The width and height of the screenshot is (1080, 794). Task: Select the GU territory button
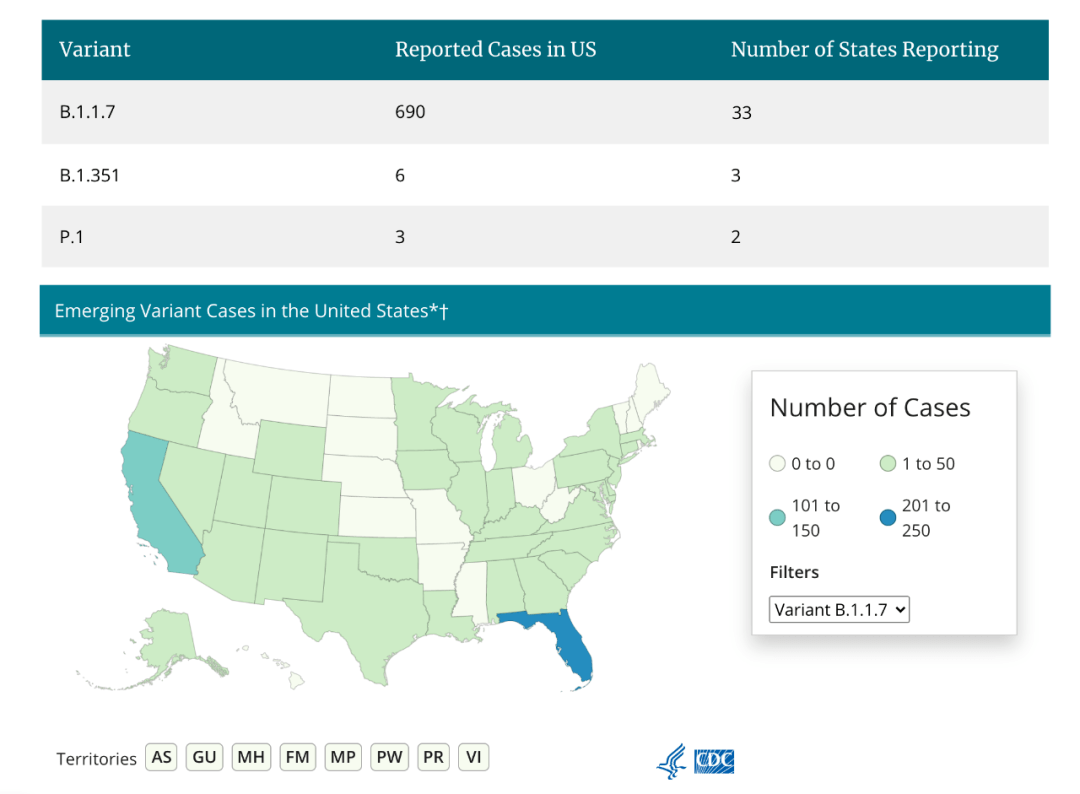pyautogui.click(x=205, y=757)
